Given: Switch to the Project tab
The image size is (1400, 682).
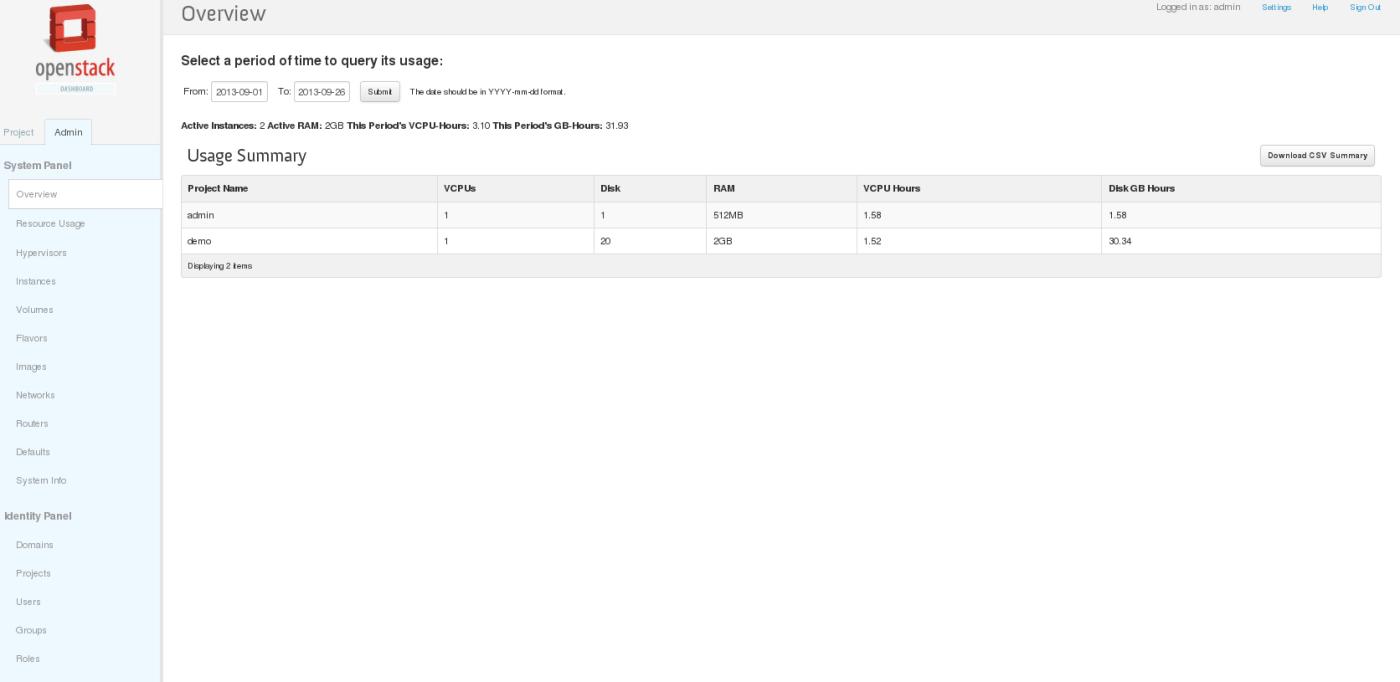Looking at the screenshot, I should tap(19, 132).
